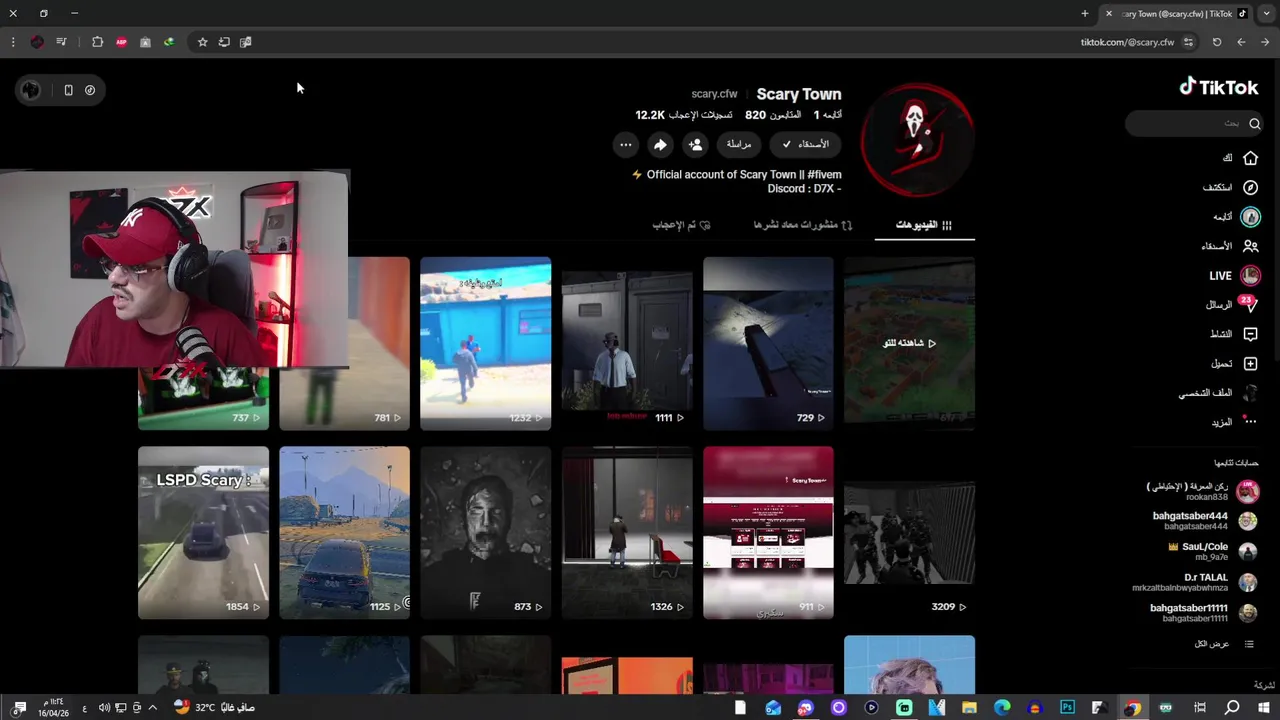Click the circular TikTok icon in the floating pill
Image resolution: width=1280 pixels, height=720 pixels.
[x=90, y=90]
